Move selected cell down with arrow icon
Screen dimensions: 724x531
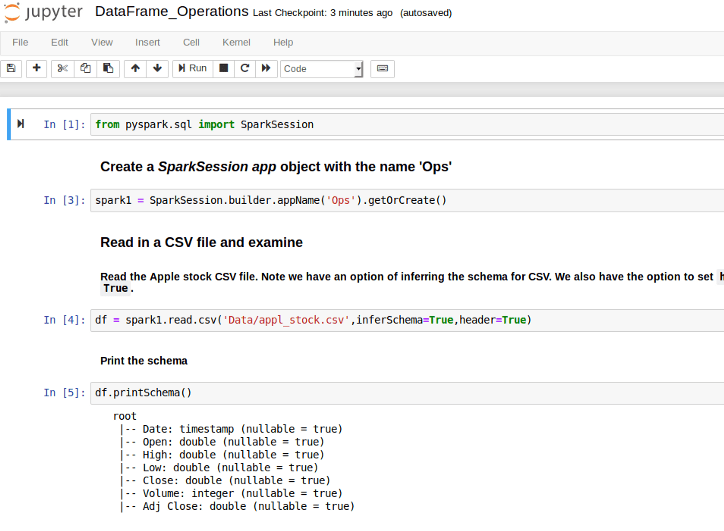[x=157, y=68]
